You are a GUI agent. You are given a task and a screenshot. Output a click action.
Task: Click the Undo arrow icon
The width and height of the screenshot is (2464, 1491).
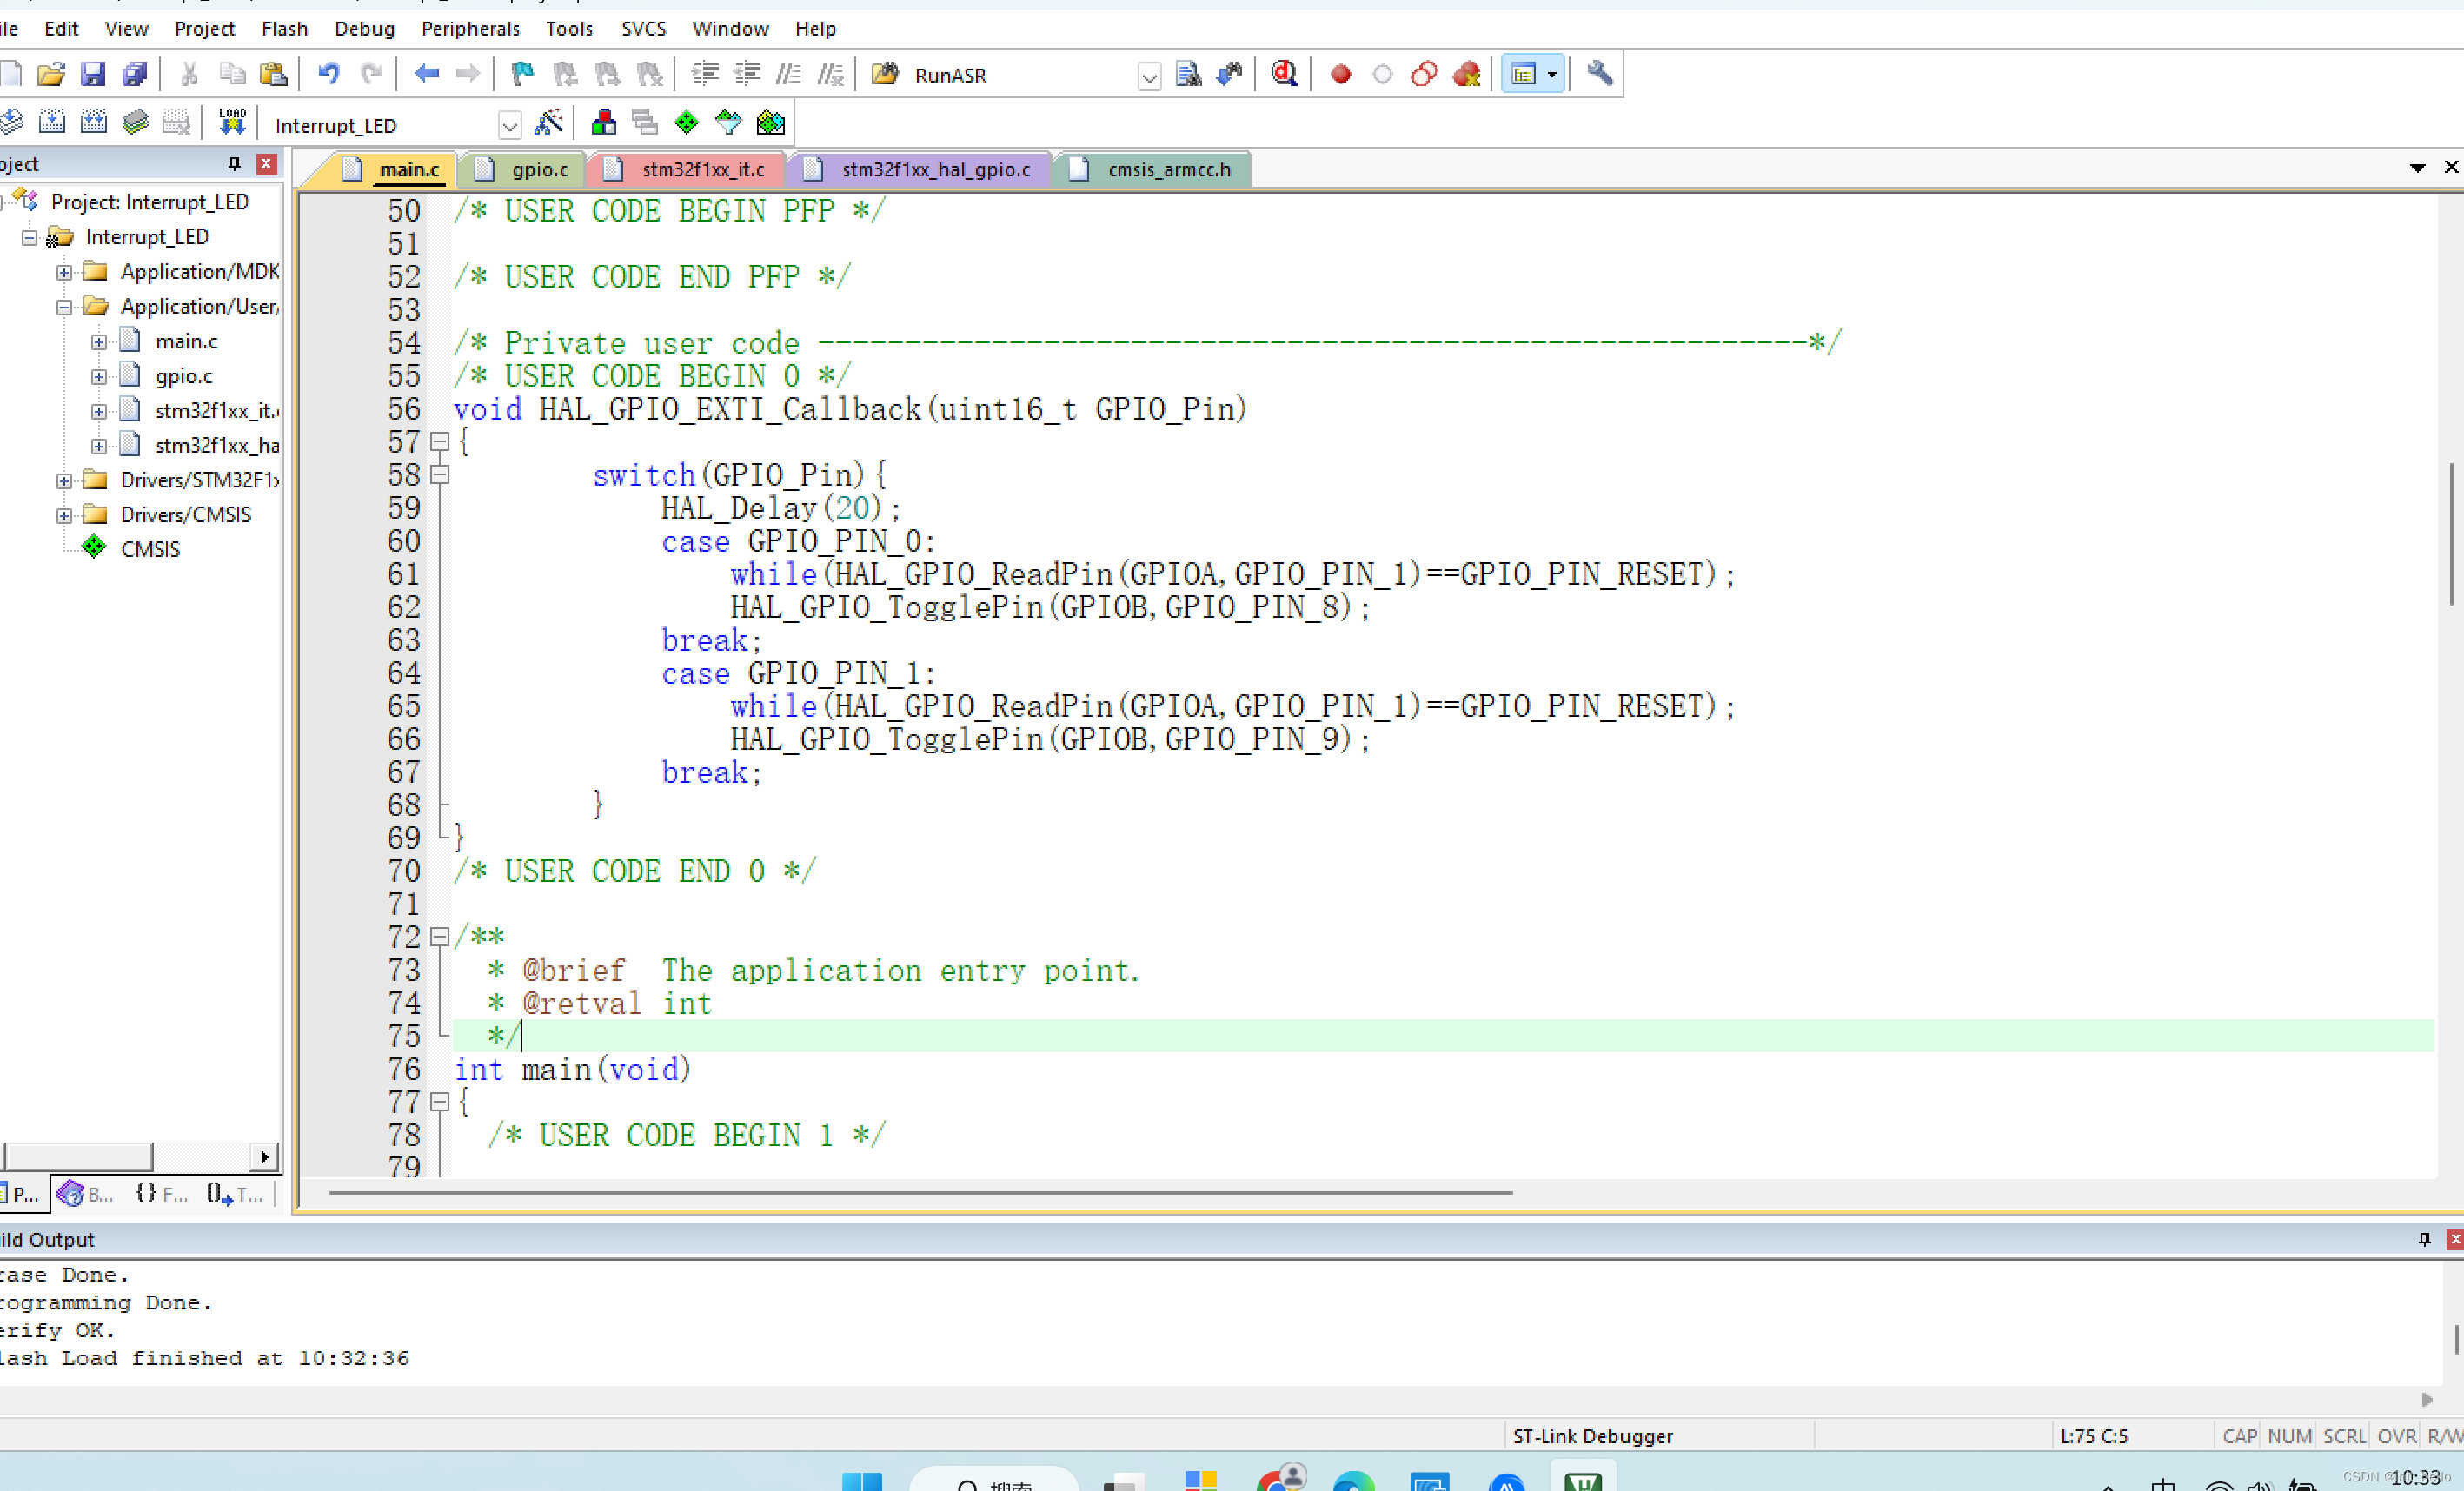point(328,74)
